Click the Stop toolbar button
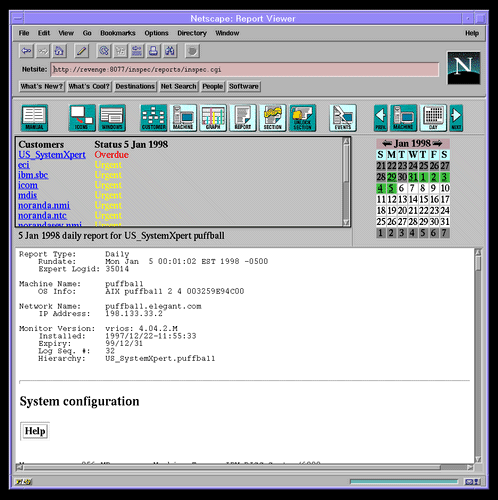Screen dimensions: 498x500 (x=192, y=51)
